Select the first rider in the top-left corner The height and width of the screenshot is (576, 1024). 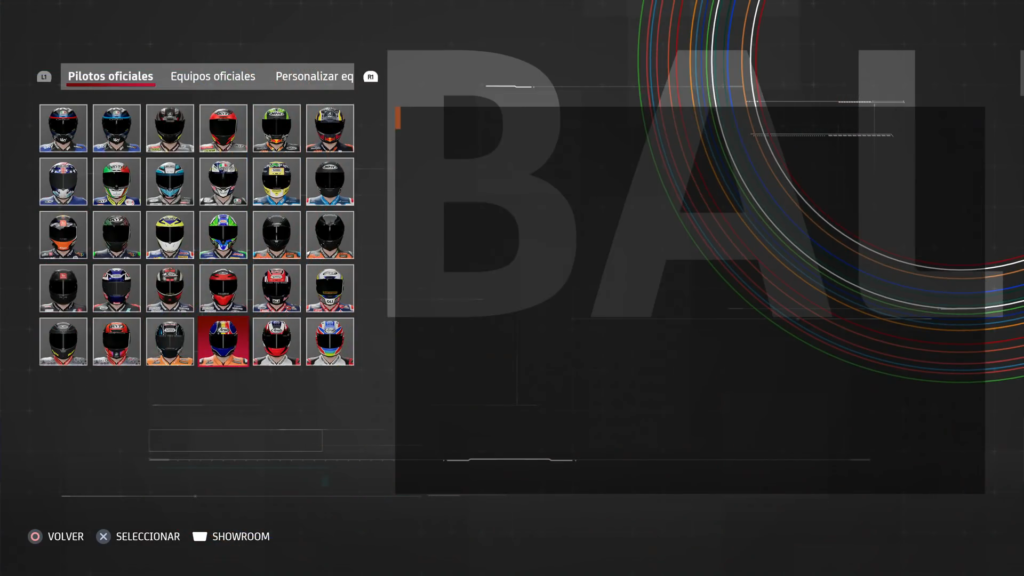(64, 128)
